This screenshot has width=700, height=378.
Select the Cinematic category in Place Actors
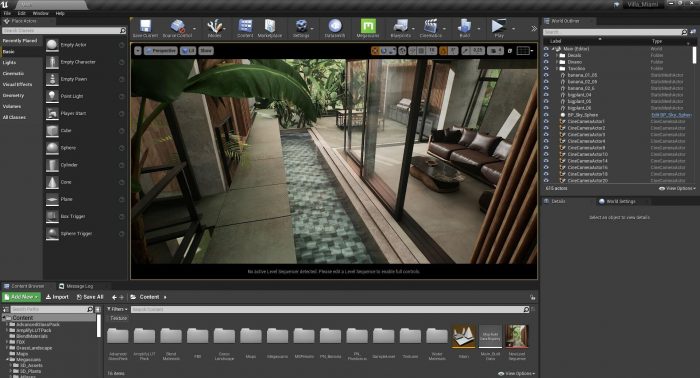click(13, 74)
